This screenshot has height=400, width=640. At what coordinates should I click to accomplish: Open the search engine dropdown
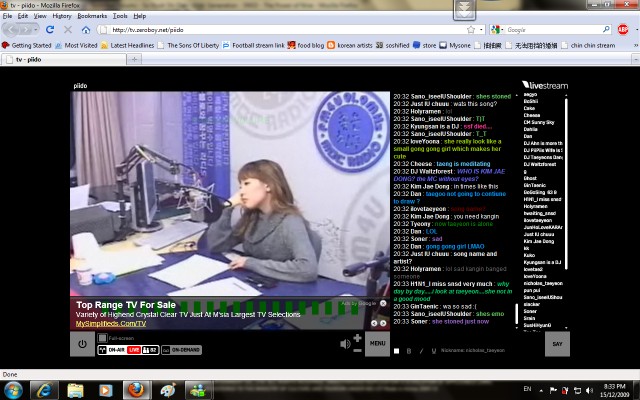click(497, 30)
